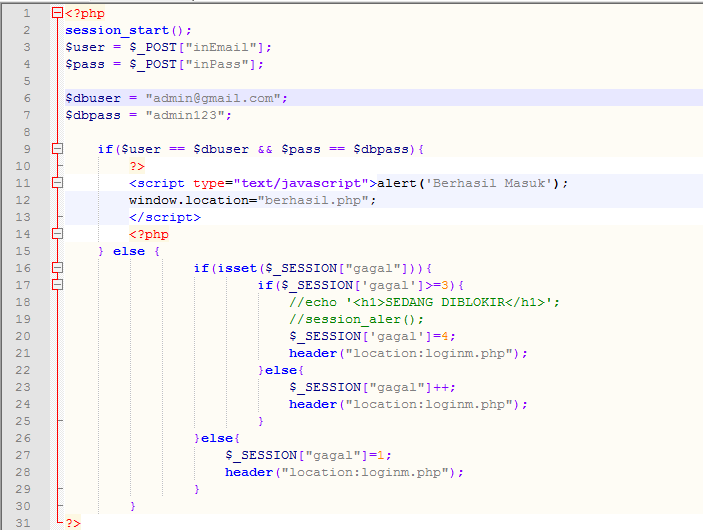
Task: Collapse the fold marker on line 1
Action: tap(57, 13)
